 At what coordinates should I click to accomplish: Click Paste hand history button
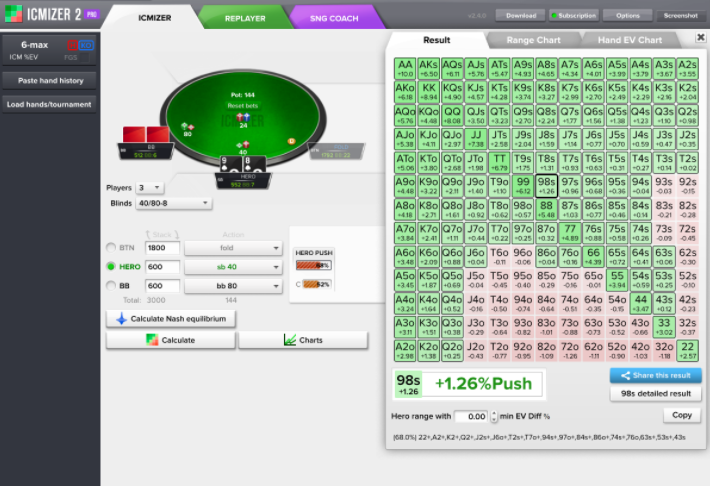(50, 81)
